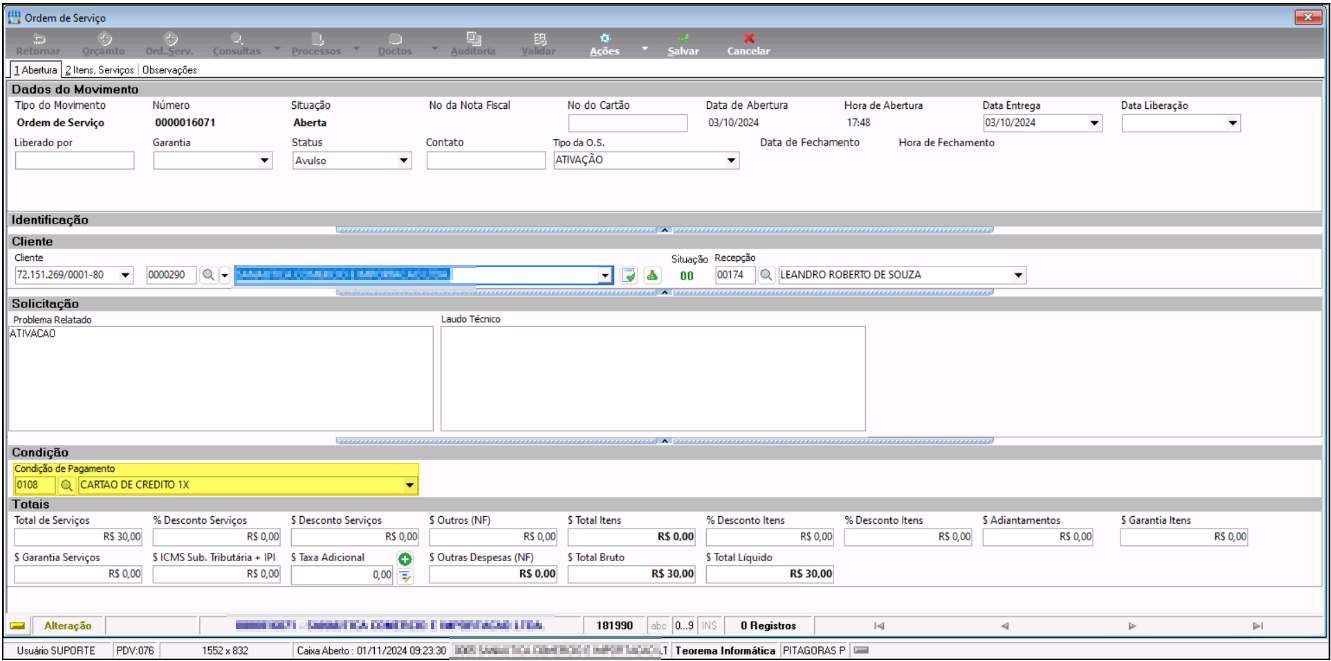The width and height of the screenshot is (1331, 661).
Task: Click the payment condition search magnifier
Action: (68, 485)
